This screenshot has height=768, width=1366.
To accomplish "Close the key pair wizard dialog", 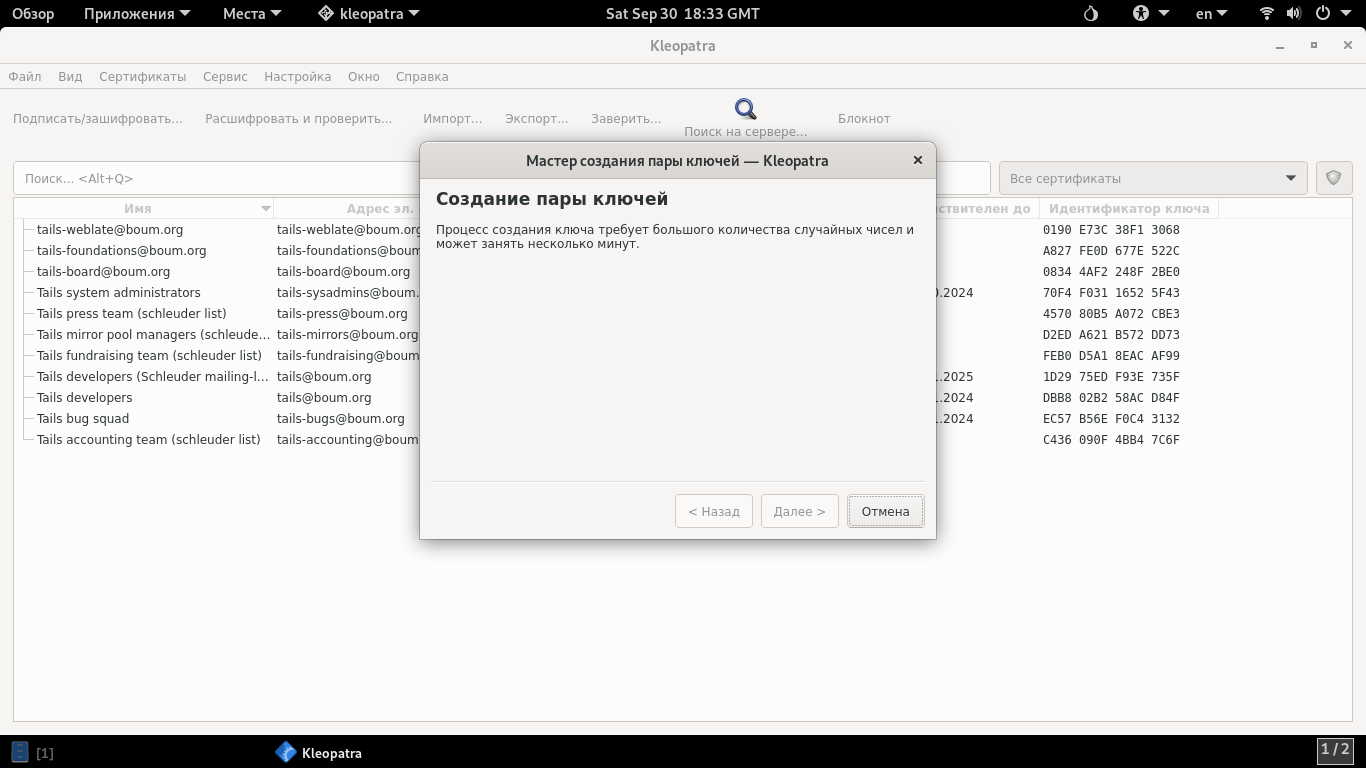I will [x=917, y=160].
